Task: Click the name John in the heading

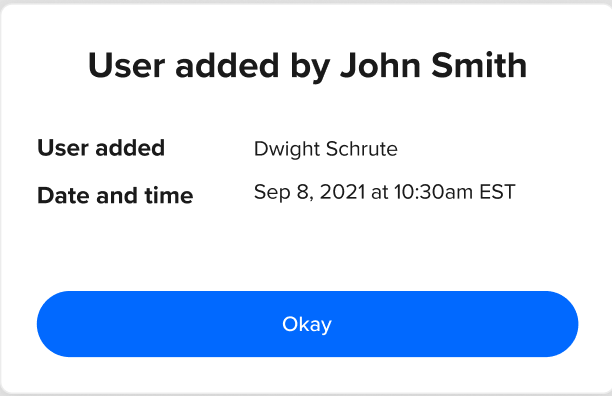Action: tap(380, 66)
